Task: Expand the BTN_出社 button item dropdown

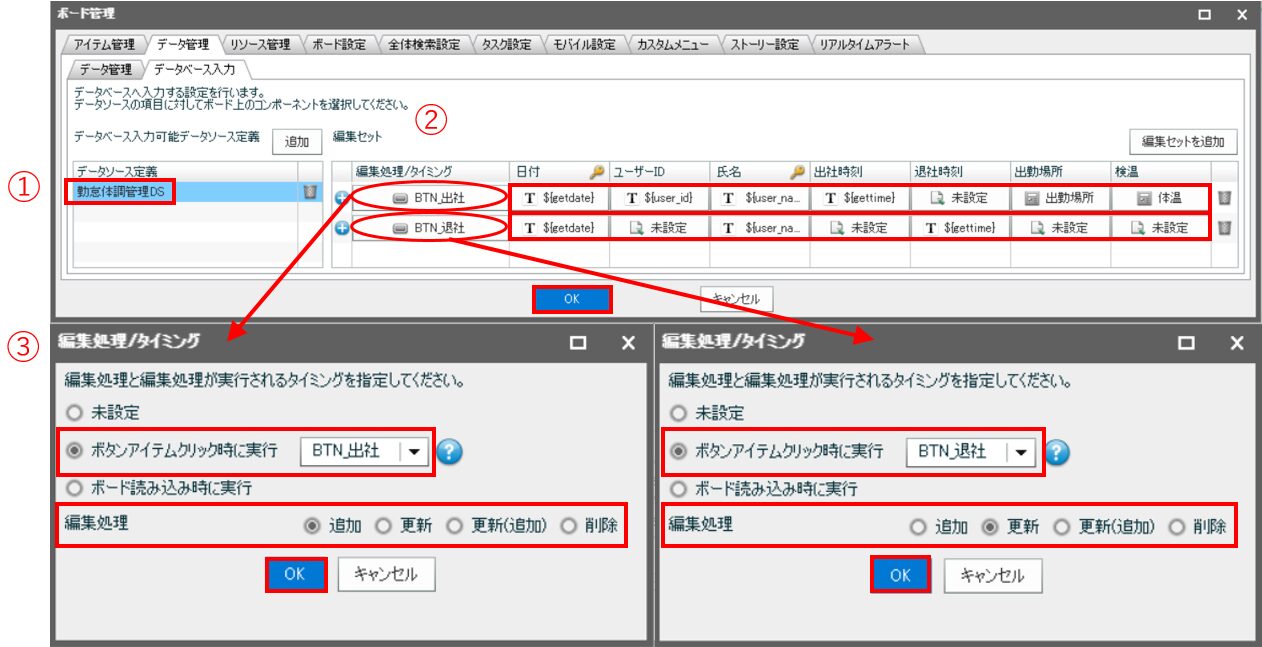Action: [415, 451]
